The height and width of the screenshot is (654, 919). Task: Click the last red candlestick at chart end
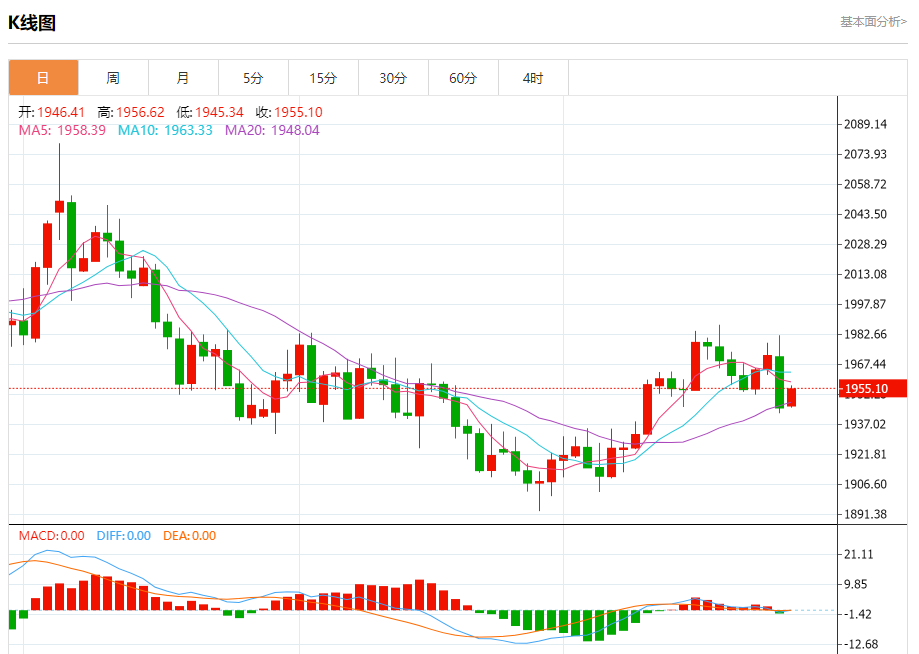tap(791, 397)
